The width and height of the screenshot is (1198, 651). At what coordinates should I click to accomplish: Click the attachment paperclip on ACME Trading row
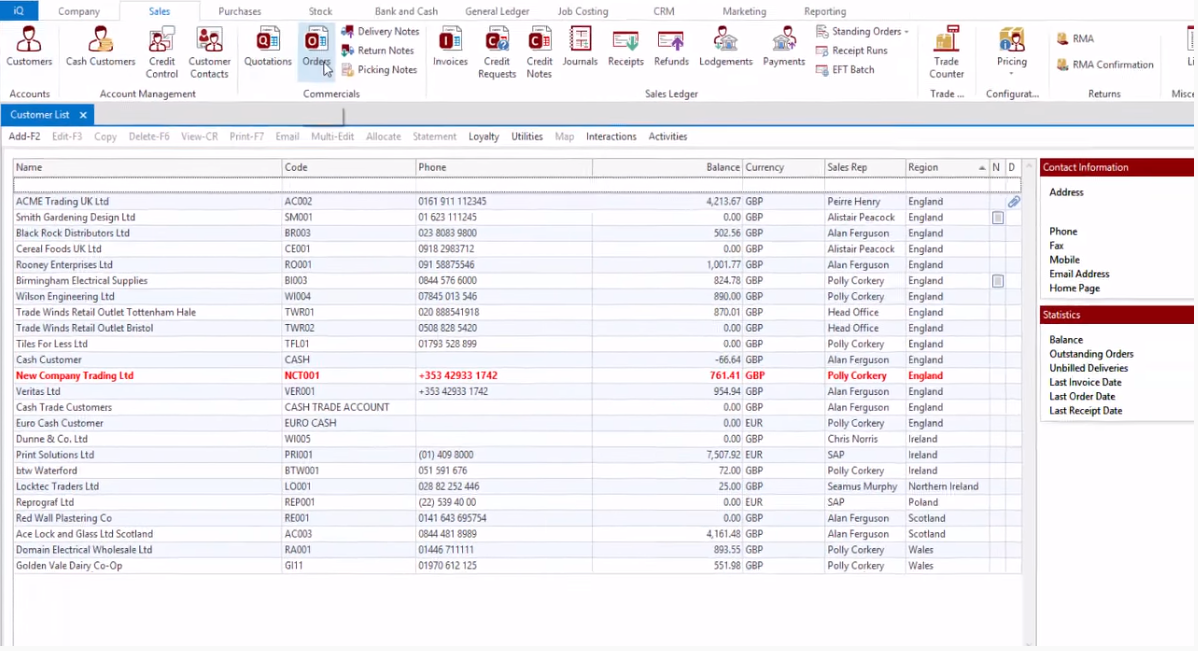tap(1013, 202)
